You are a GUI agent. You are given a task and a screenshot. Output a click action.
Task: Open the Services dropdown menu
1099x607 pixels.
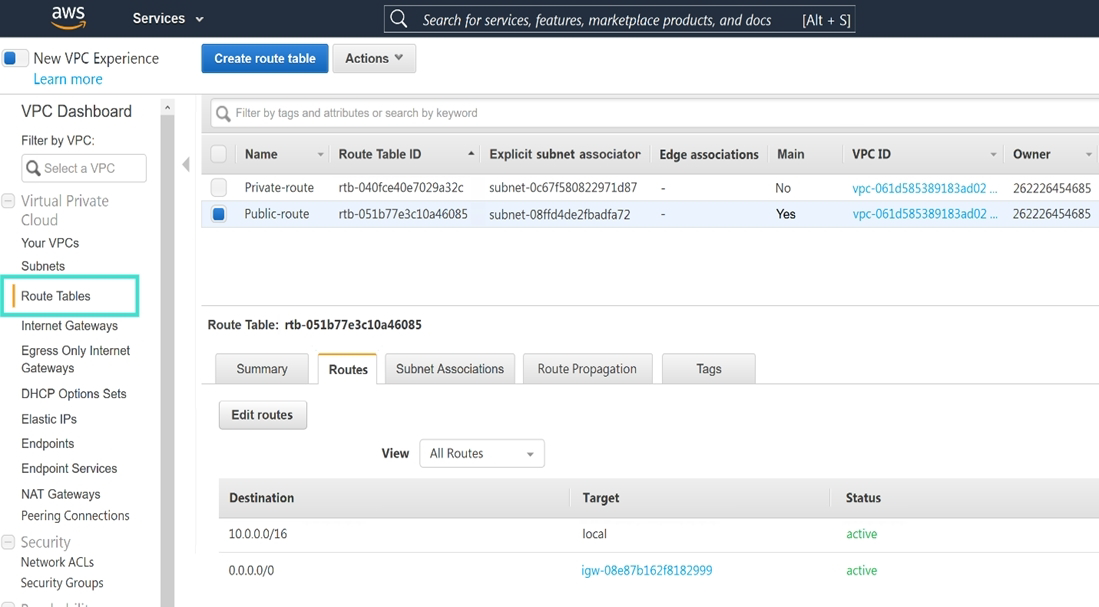click(x=167, y=18)
